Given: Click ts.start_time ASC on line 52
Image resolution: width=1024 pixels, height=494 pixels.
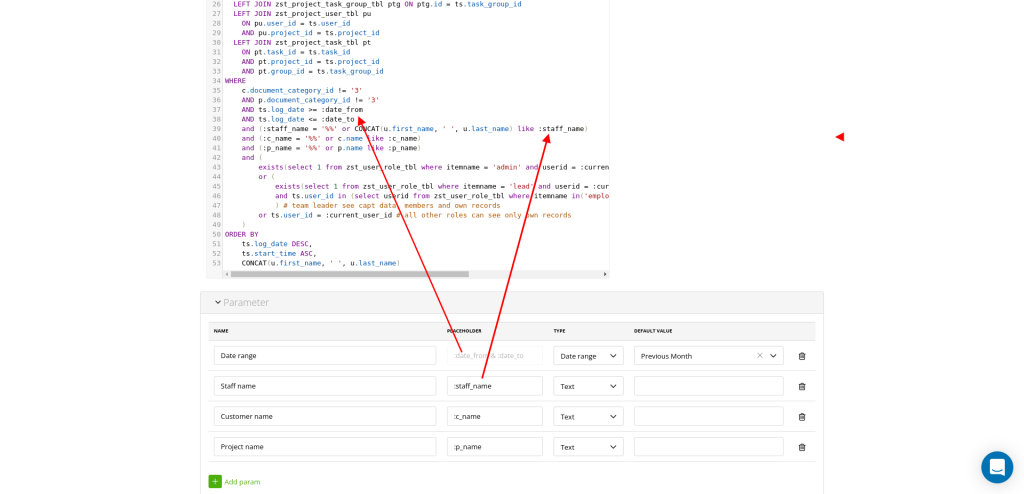Looking at the screenshot, I should 279,254.
